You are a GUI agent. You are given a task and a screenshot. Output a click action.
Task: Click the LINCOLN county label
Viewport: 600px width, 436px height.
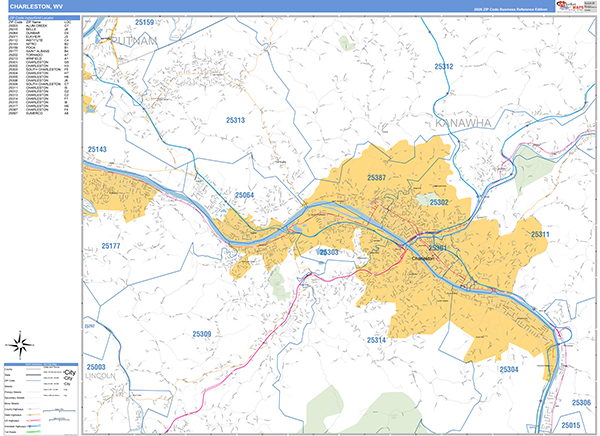[100, 376]
